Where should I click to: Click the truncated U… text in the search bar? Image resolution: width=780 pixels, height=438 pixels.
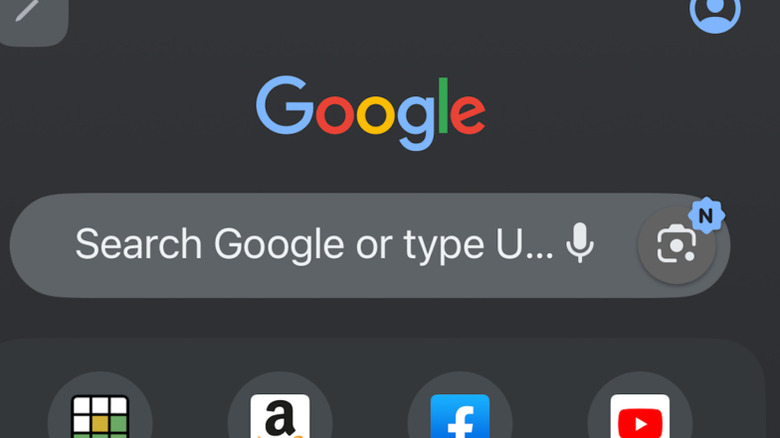pos(524,244)
